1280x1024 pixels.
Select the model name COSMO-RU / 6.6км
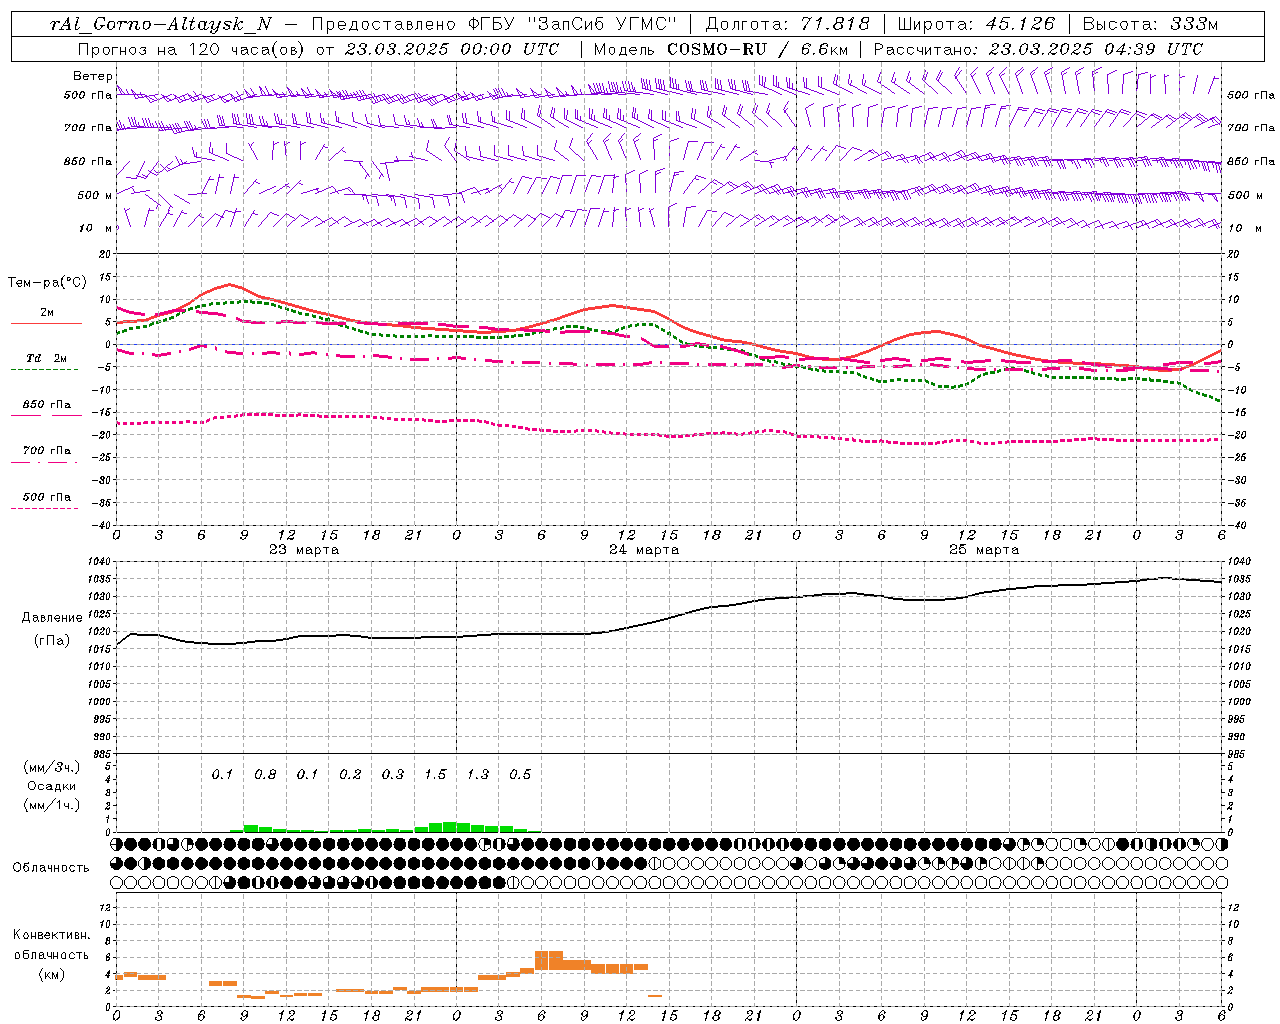pos(758,49)
